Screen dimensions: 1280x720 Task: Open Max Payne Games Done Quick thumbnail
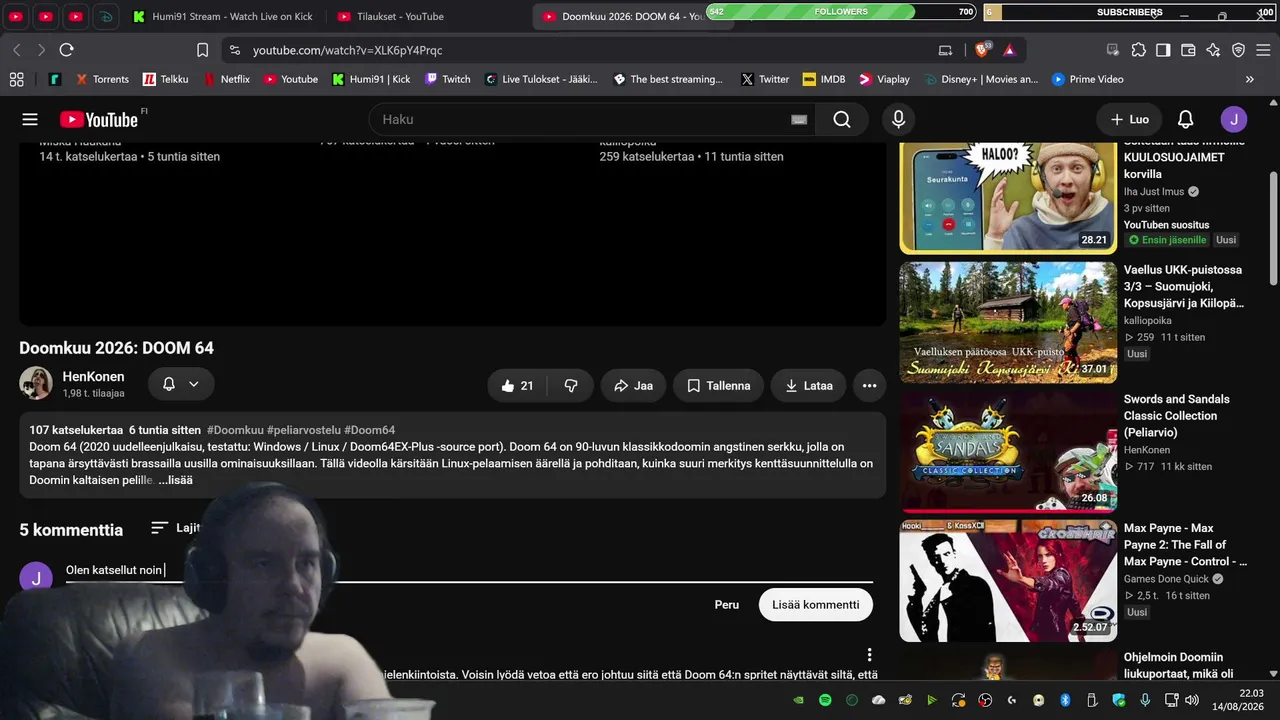coord(1008,581)
